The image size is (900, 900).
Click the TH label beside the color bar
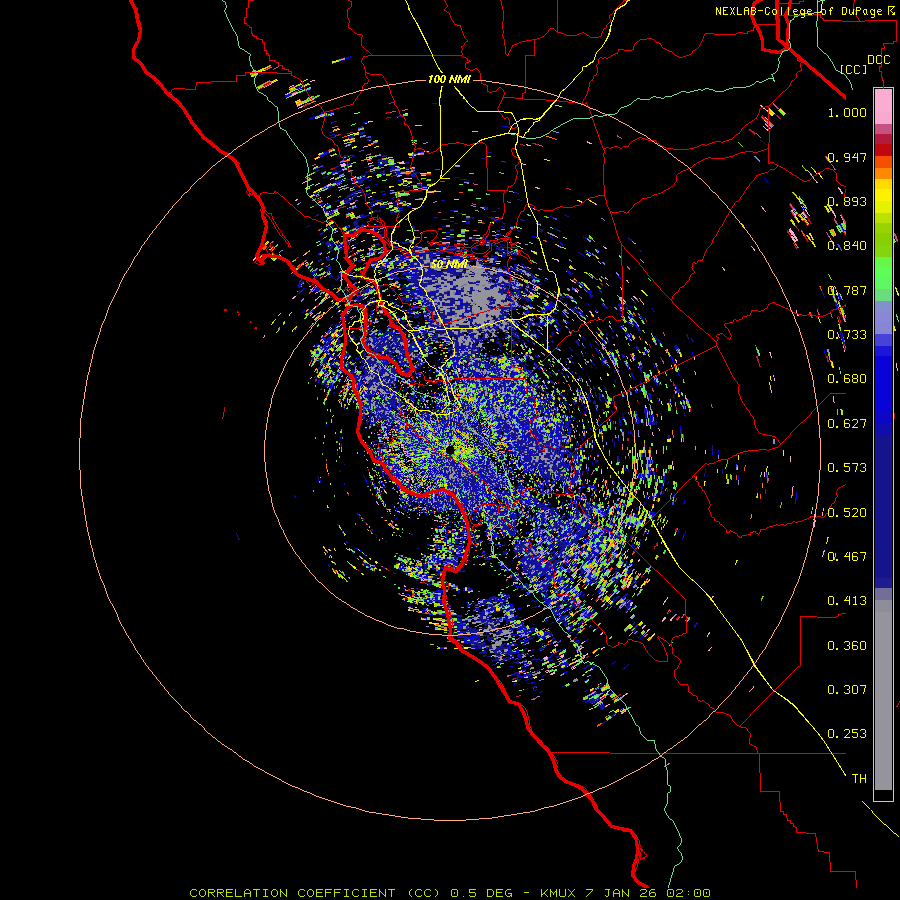click(859, 779)
